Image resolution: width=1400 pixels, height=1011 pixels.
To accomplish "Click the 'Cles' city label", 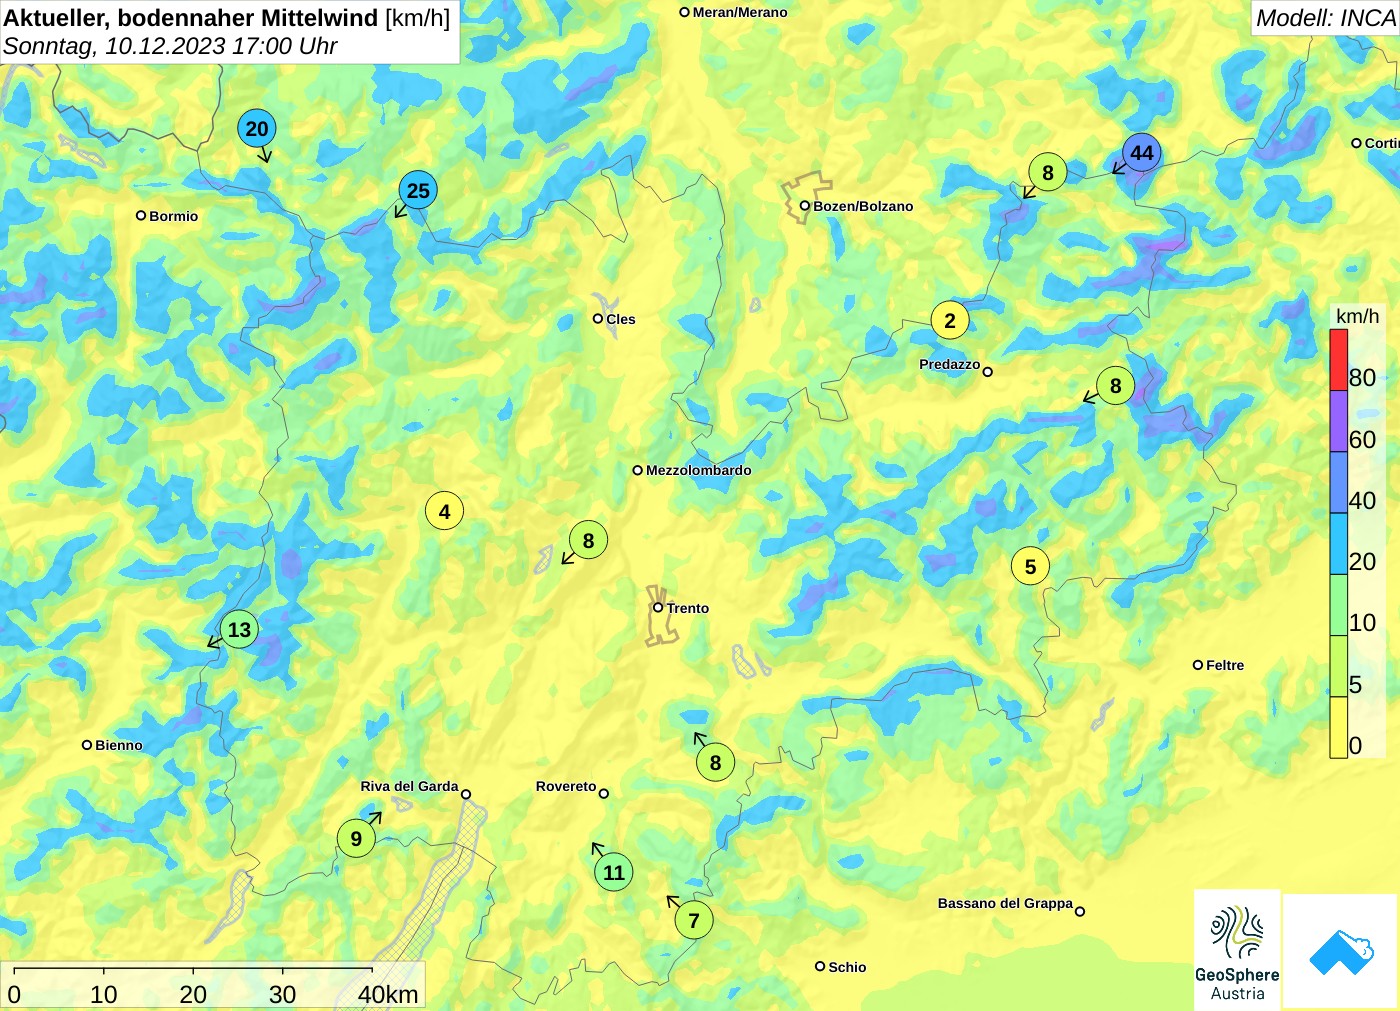I will (621, 319).
